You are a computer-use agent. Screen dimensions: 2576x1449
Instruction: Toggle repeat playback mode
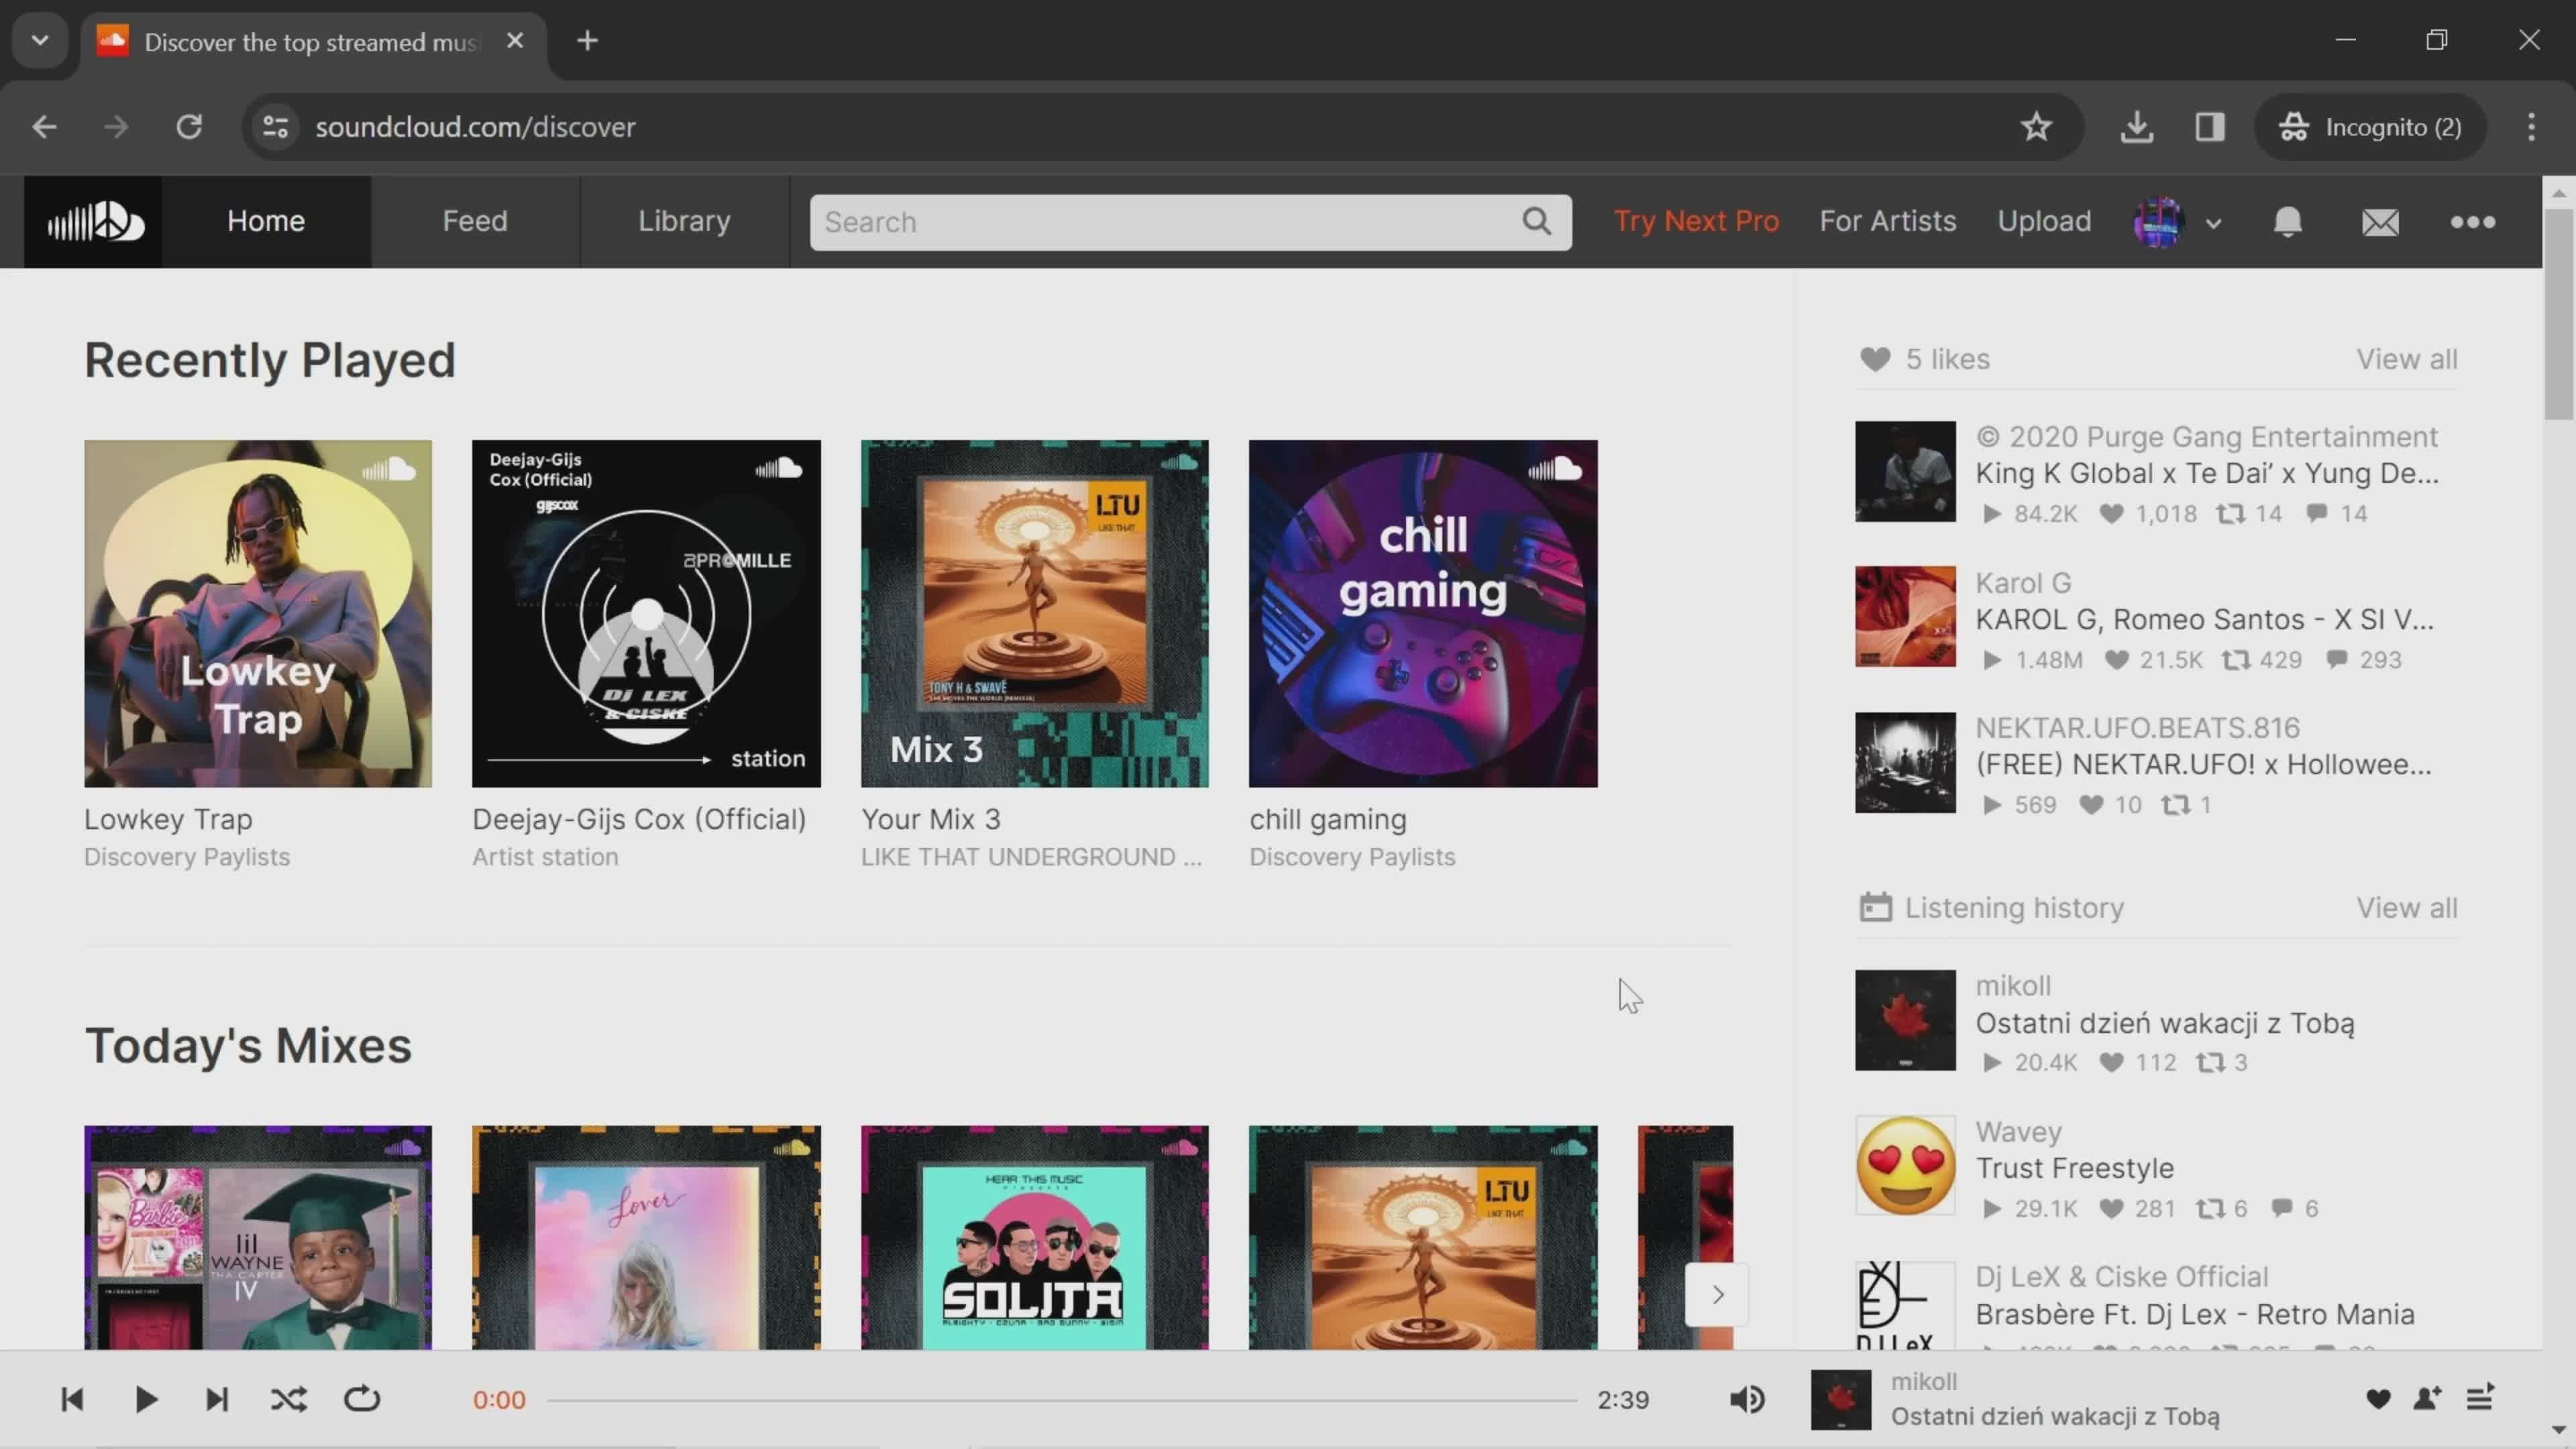(x=361, y=1399)
